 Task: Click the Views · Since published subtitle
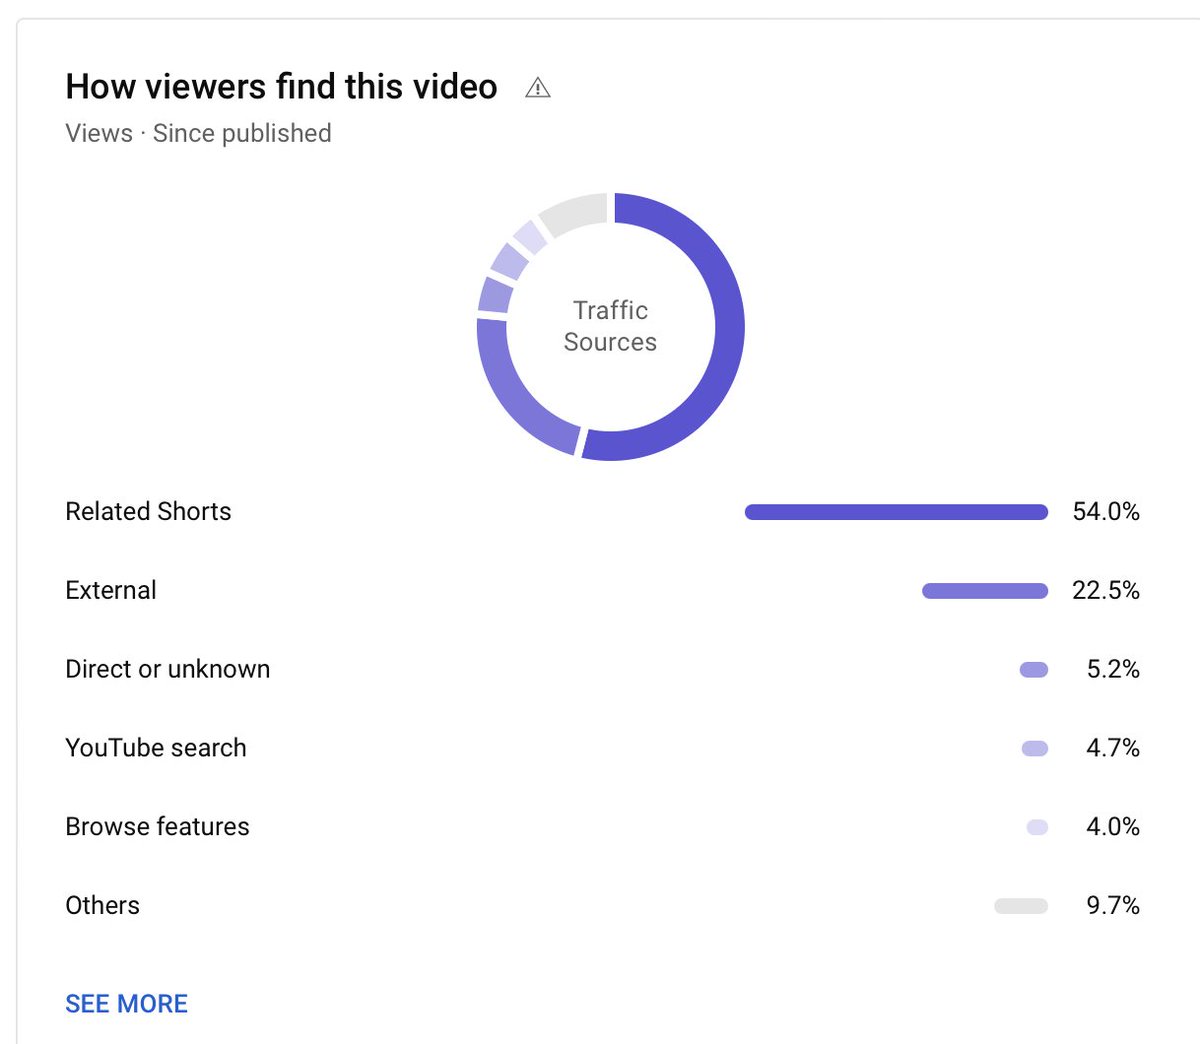coord(198,133)
